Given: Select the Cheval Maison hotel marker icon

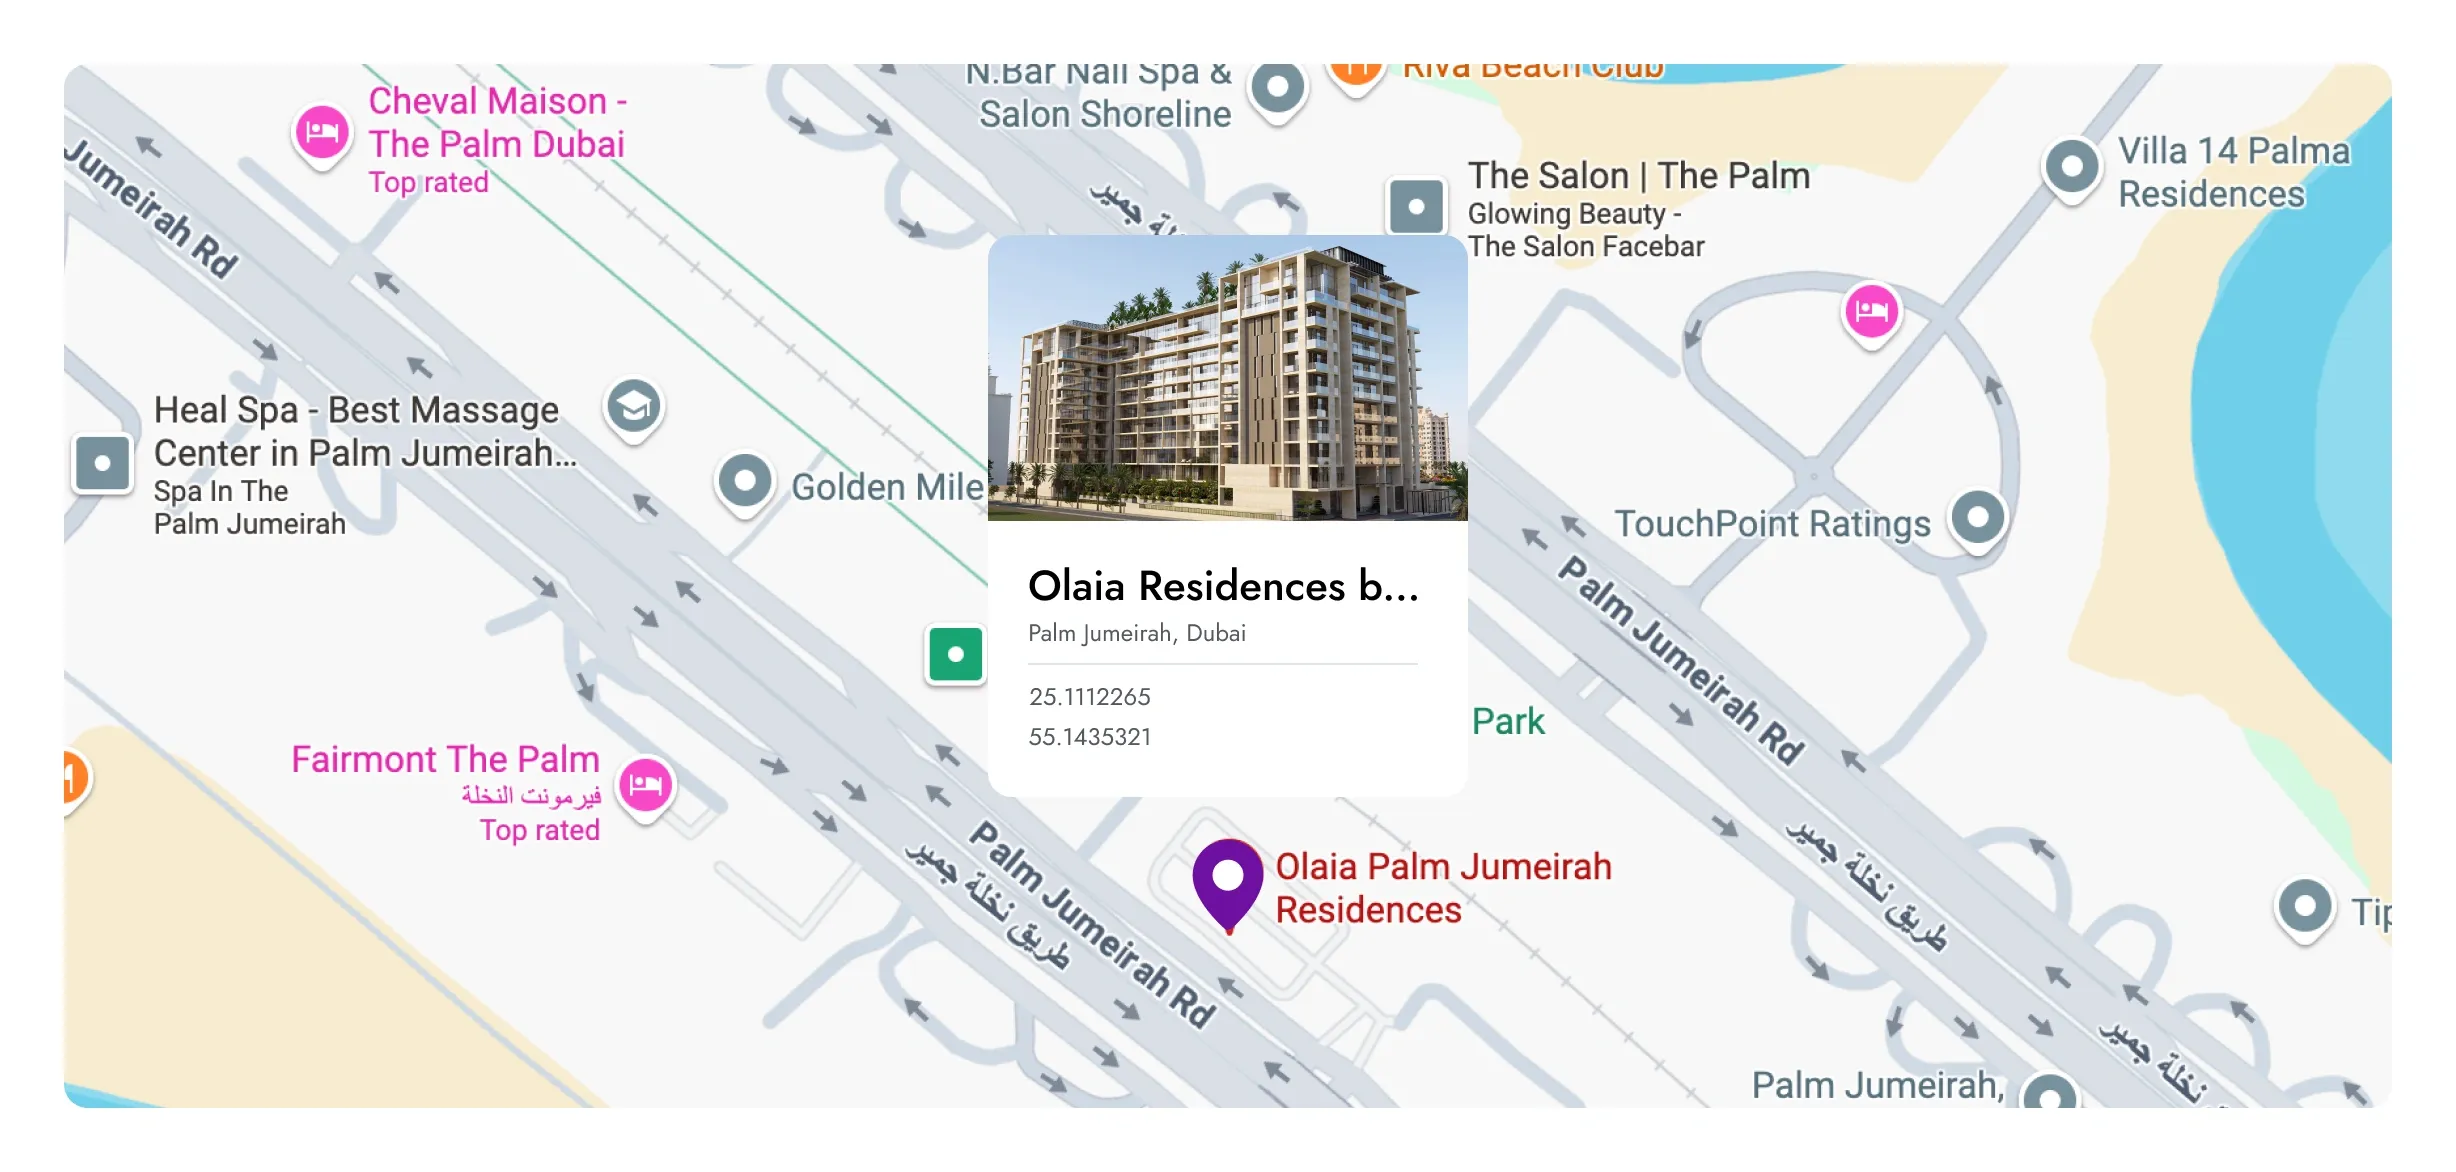Looking at the screenshot, I should 322,135.
